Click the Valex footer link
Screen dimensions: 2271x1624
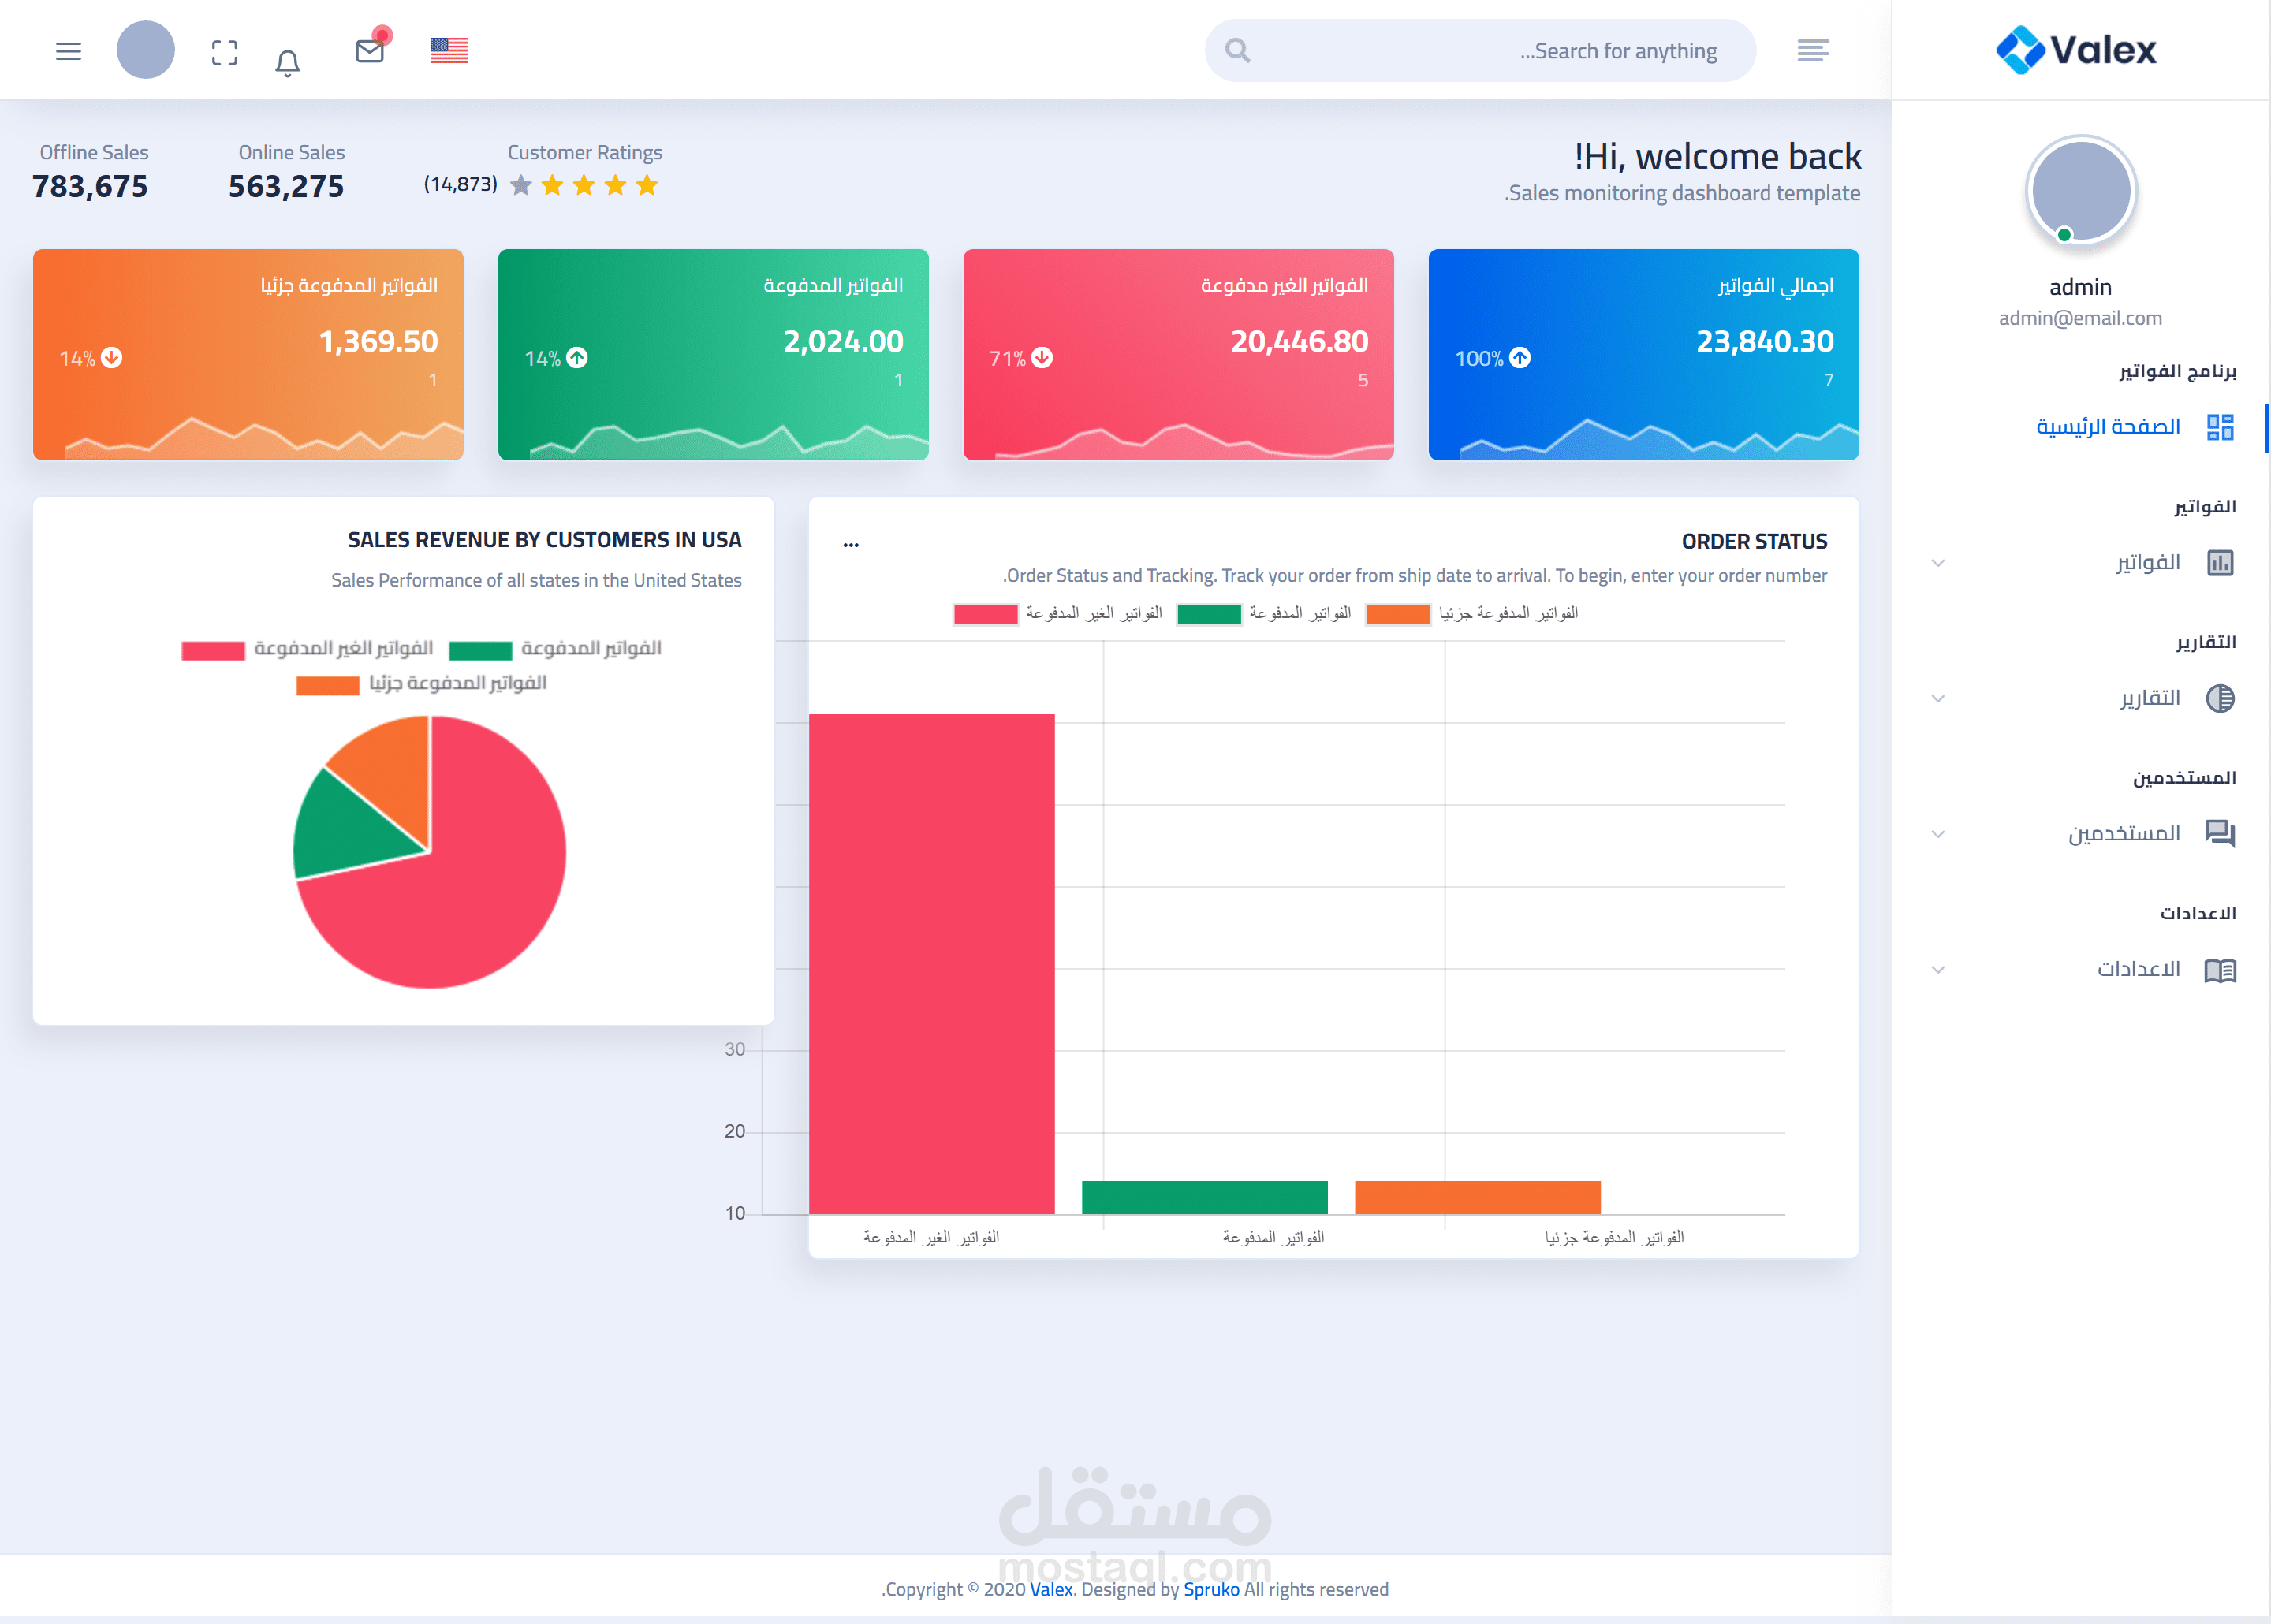(1050, 1589)
